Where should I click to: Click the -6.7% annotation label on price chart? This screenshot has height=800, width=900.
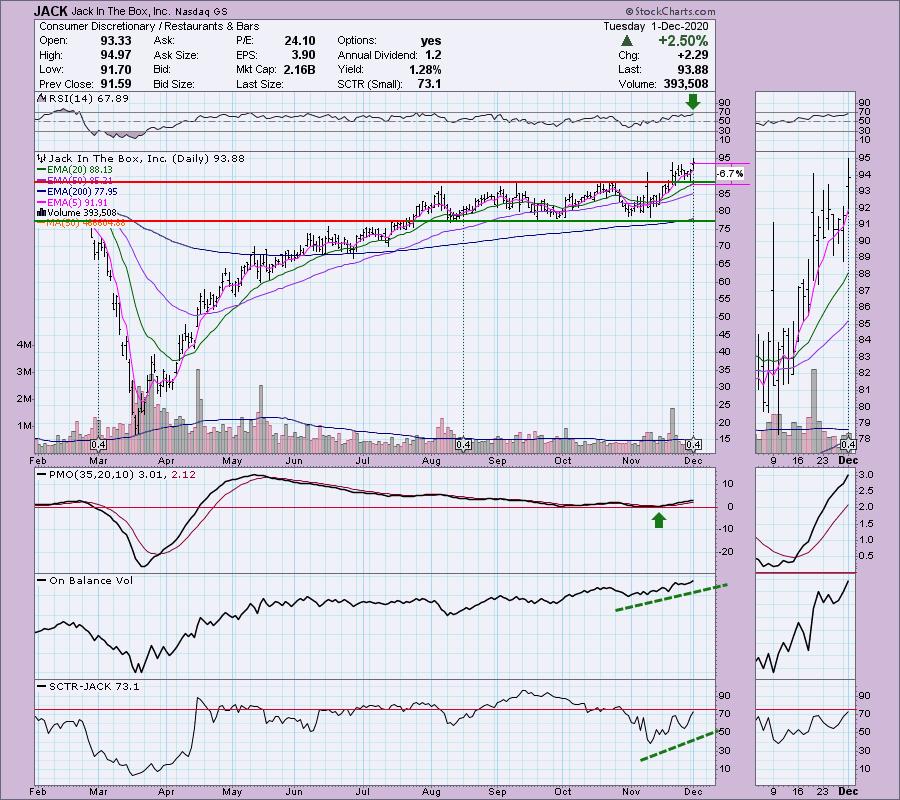pos(729,173)
